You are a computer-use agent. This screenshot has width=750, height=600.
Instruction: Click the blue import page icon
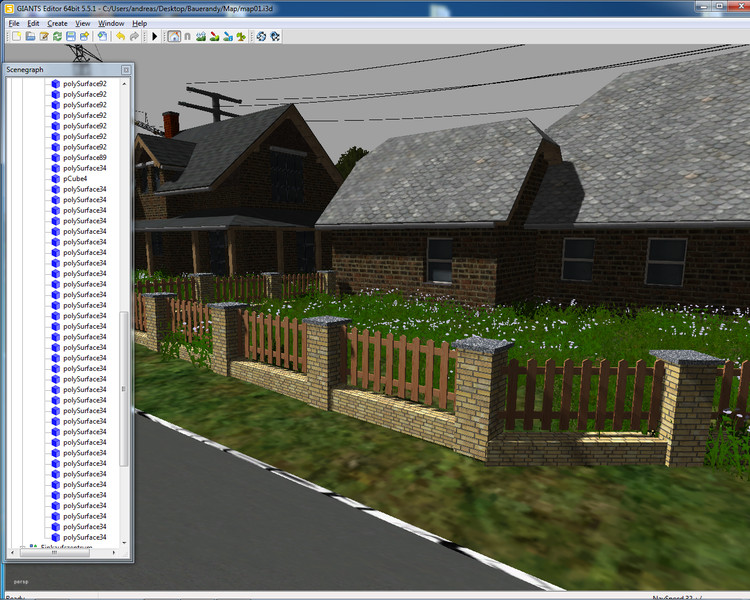coord(102,36)
